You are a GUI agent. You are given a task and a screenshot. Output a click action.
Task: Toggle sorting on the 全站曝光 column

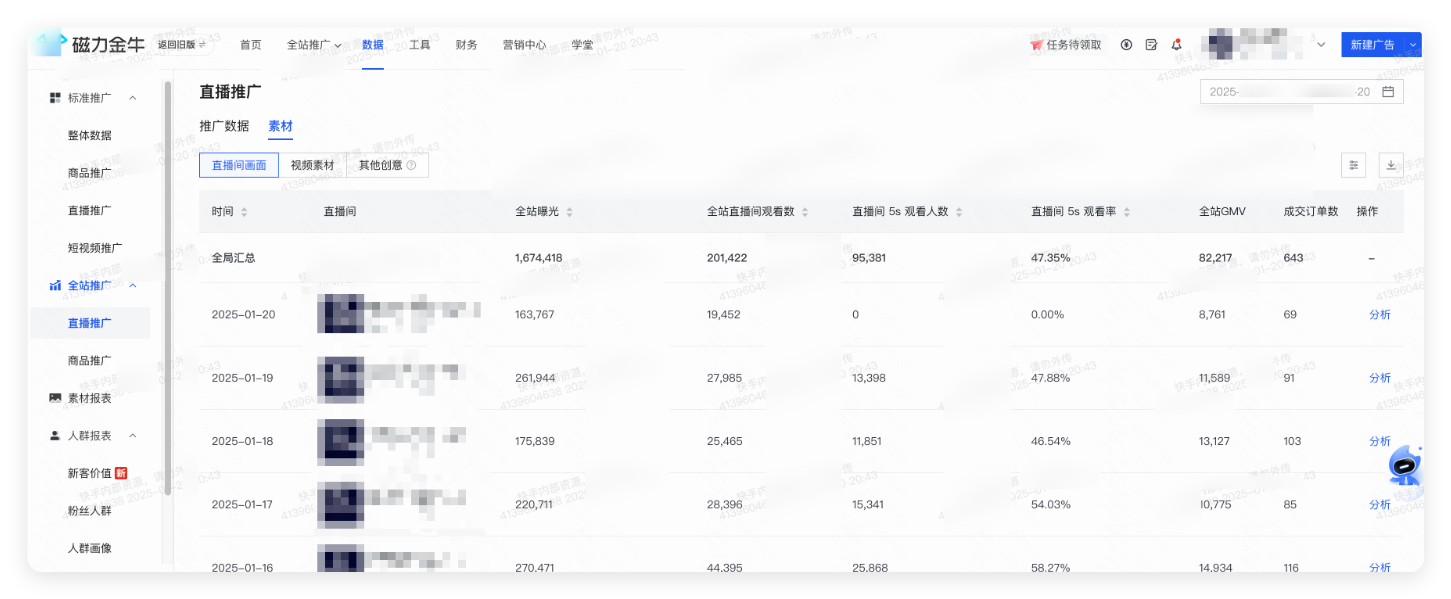[x=569, y=211]
